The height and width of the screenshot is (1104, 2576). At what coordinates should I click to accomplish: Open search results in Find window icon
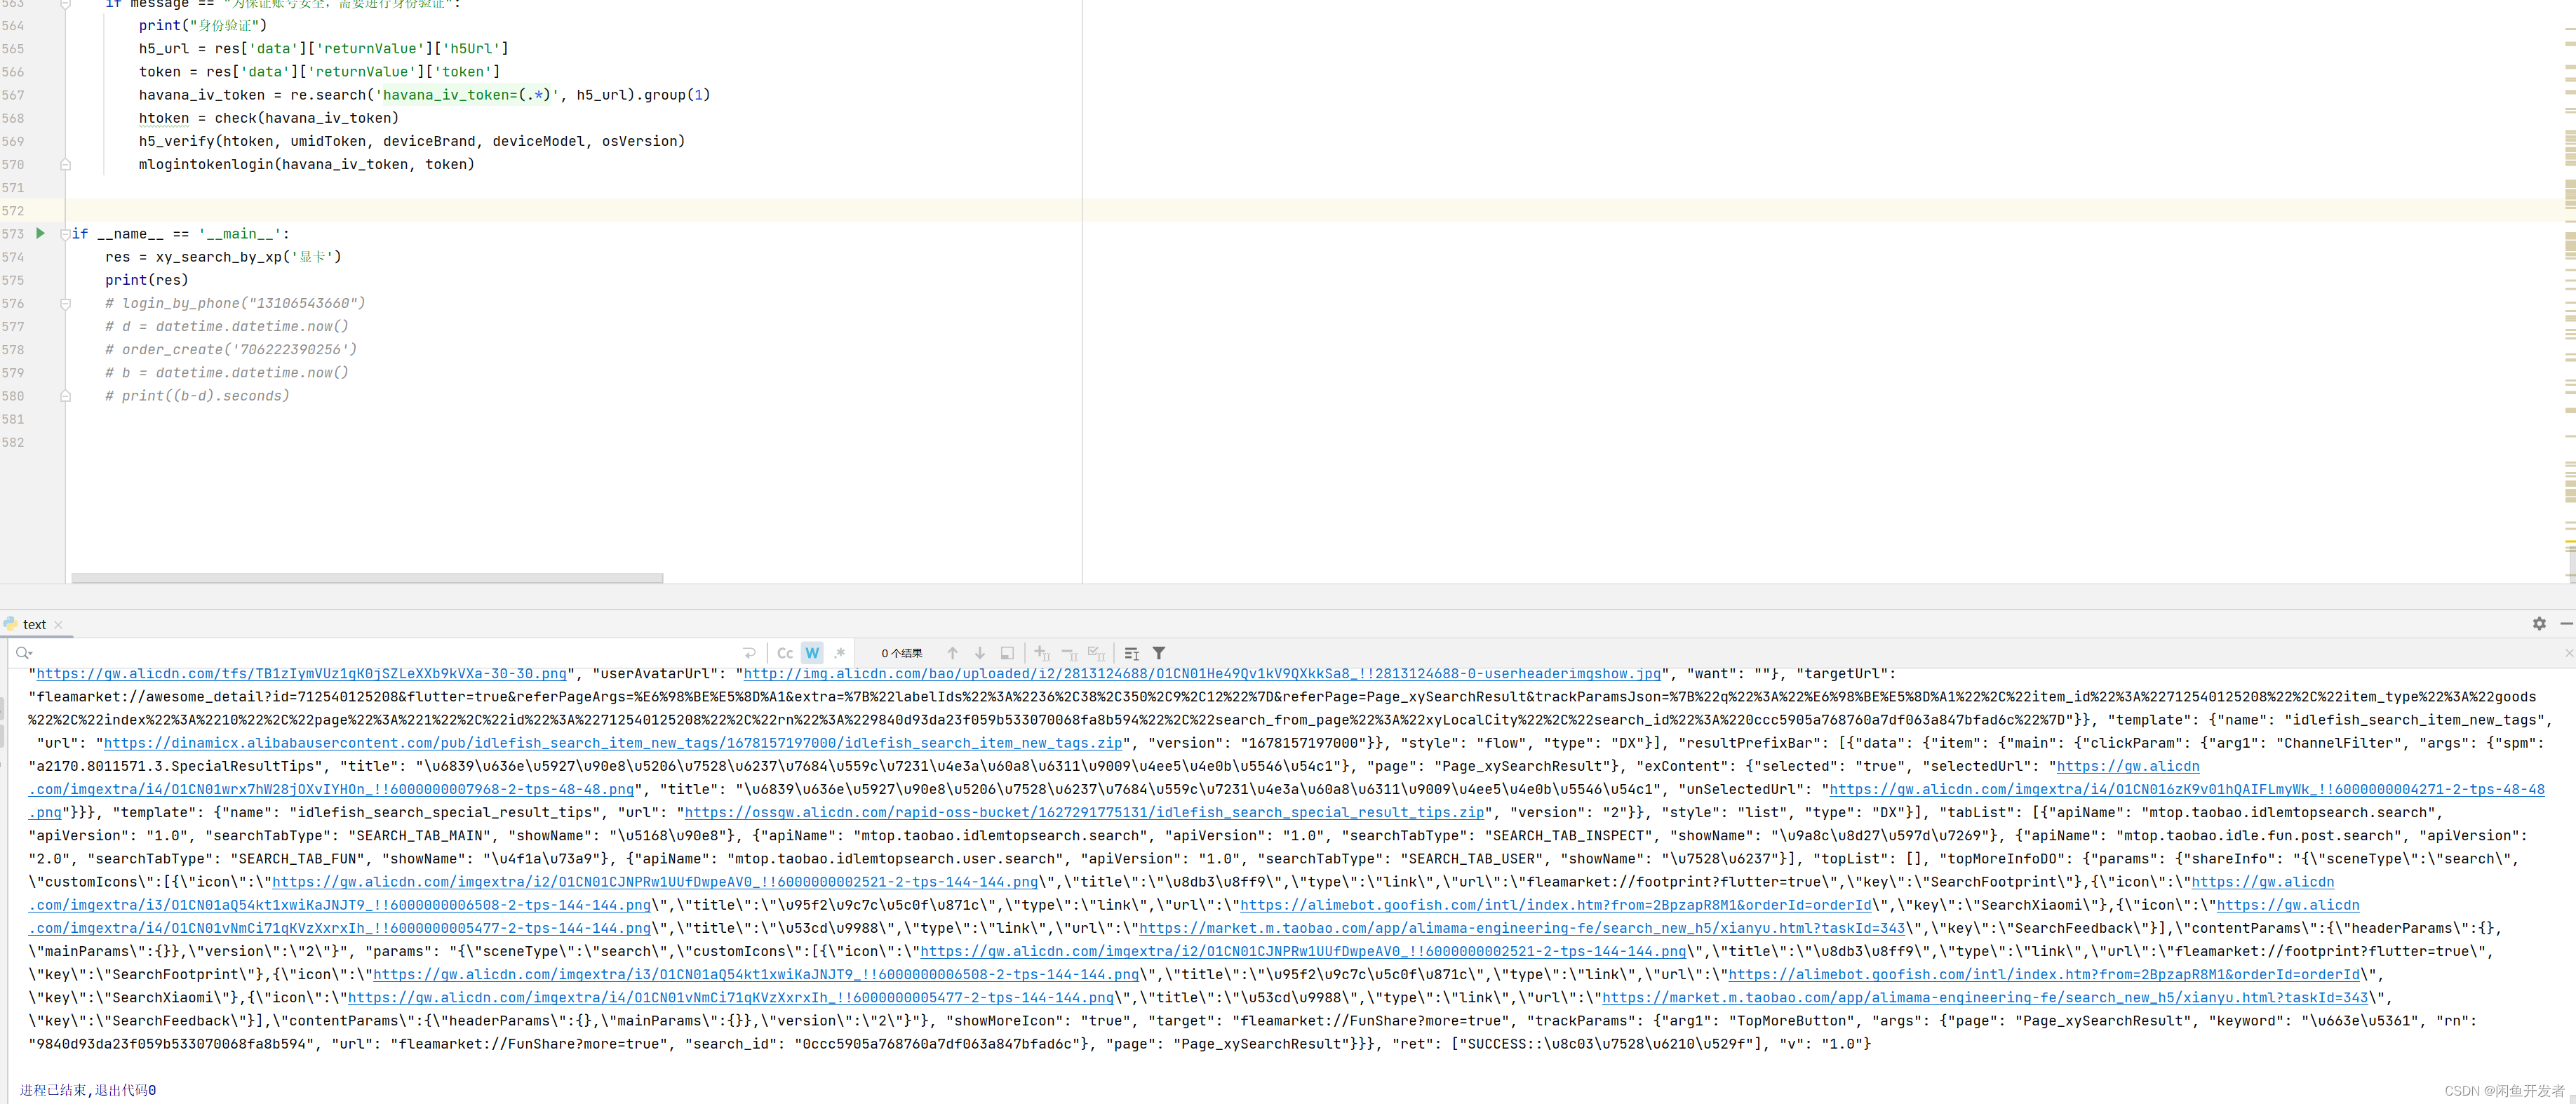[x=1007, y=653]
